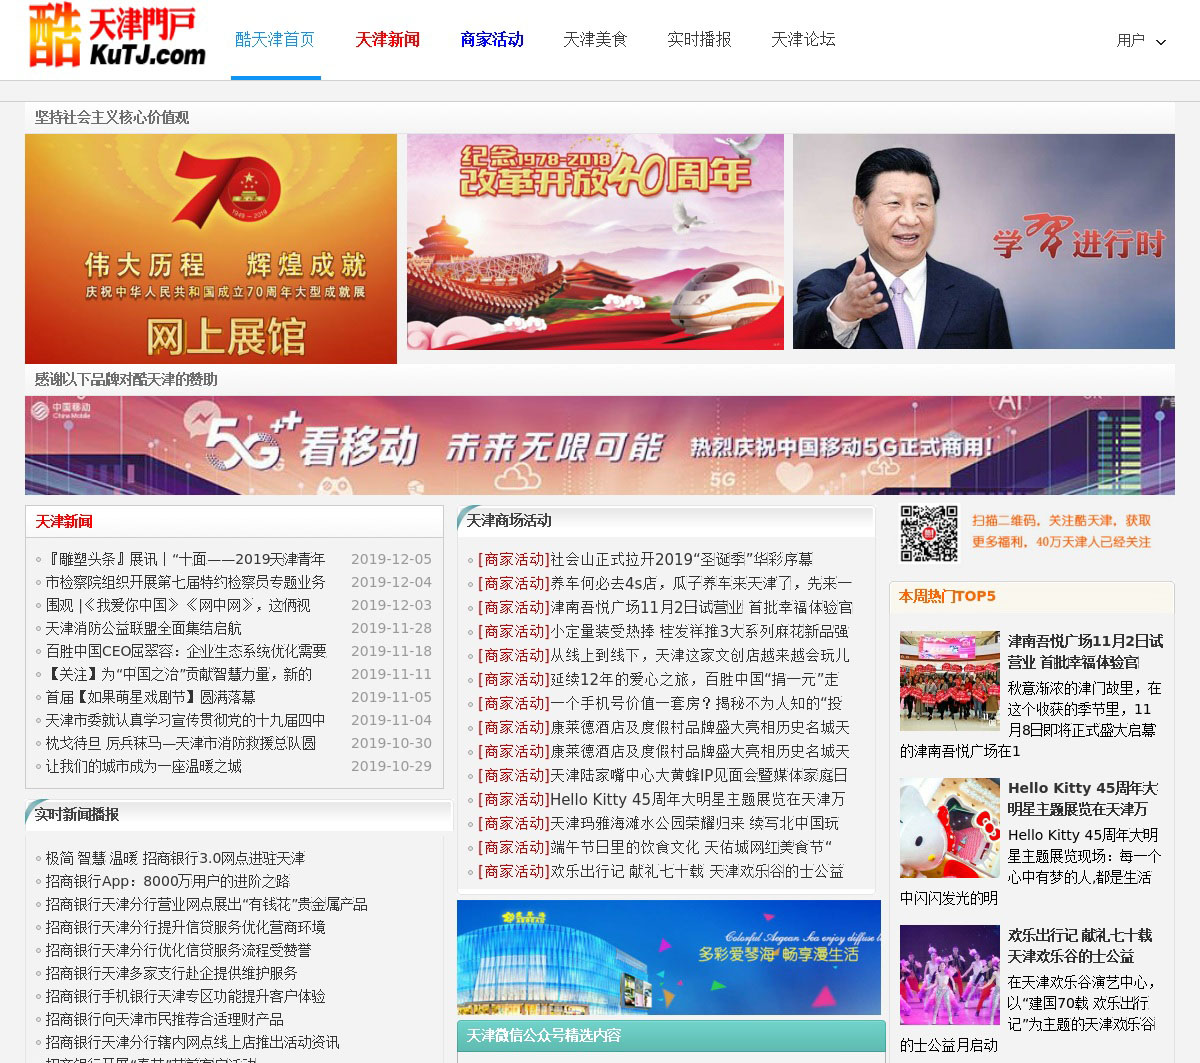1200x1063 pixels.
Task: Open 招商银行App：8000万用户的进阶之路
Action: point(167,881)
